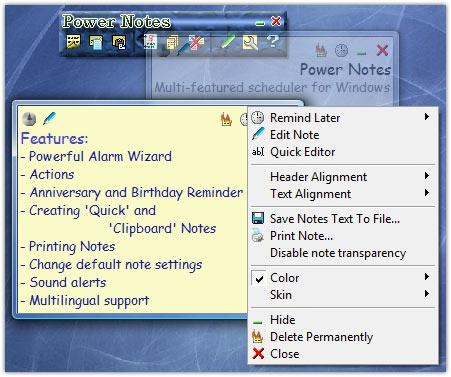Click '- Multilingual support' line
The width and height of the screenshot is (451, 377).
tap(85, 301)
